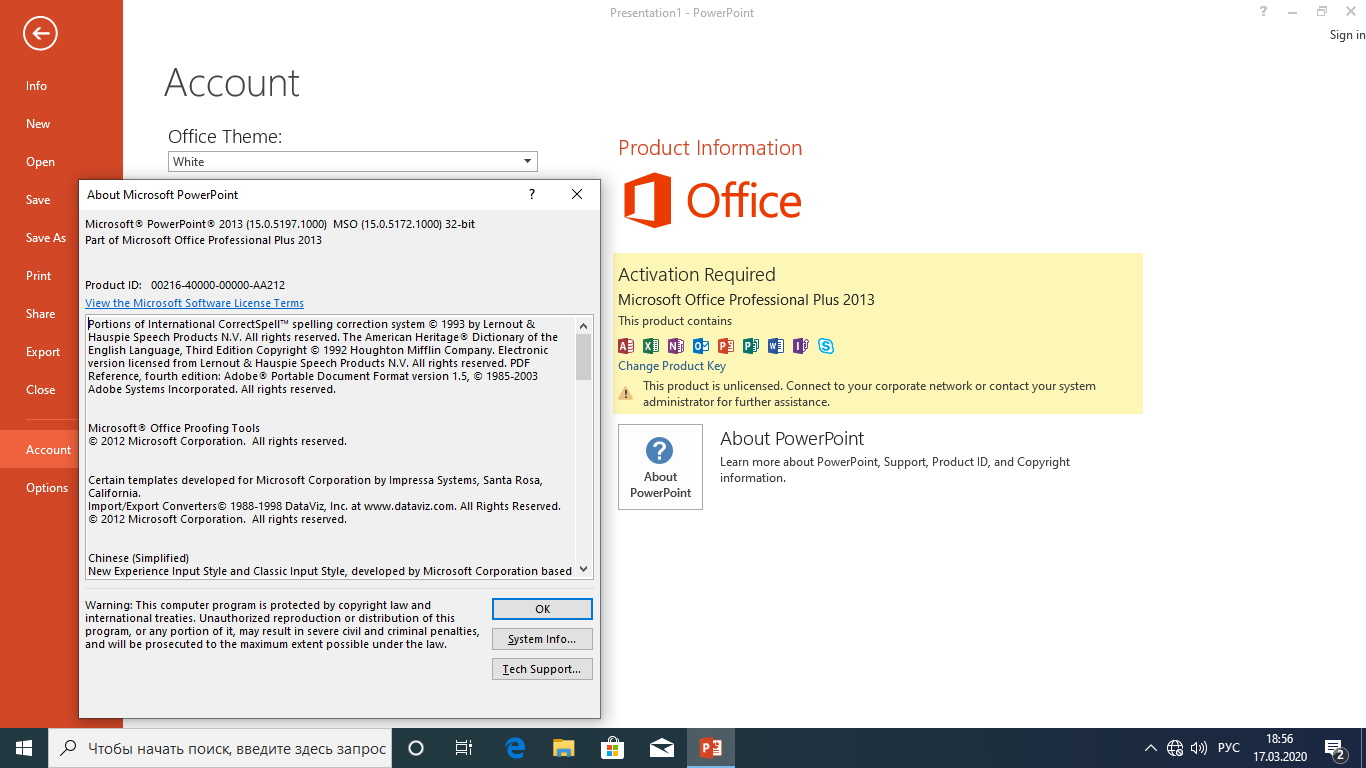Click Product ID text 00216-40000-00000-AA212

pos(218,285)
